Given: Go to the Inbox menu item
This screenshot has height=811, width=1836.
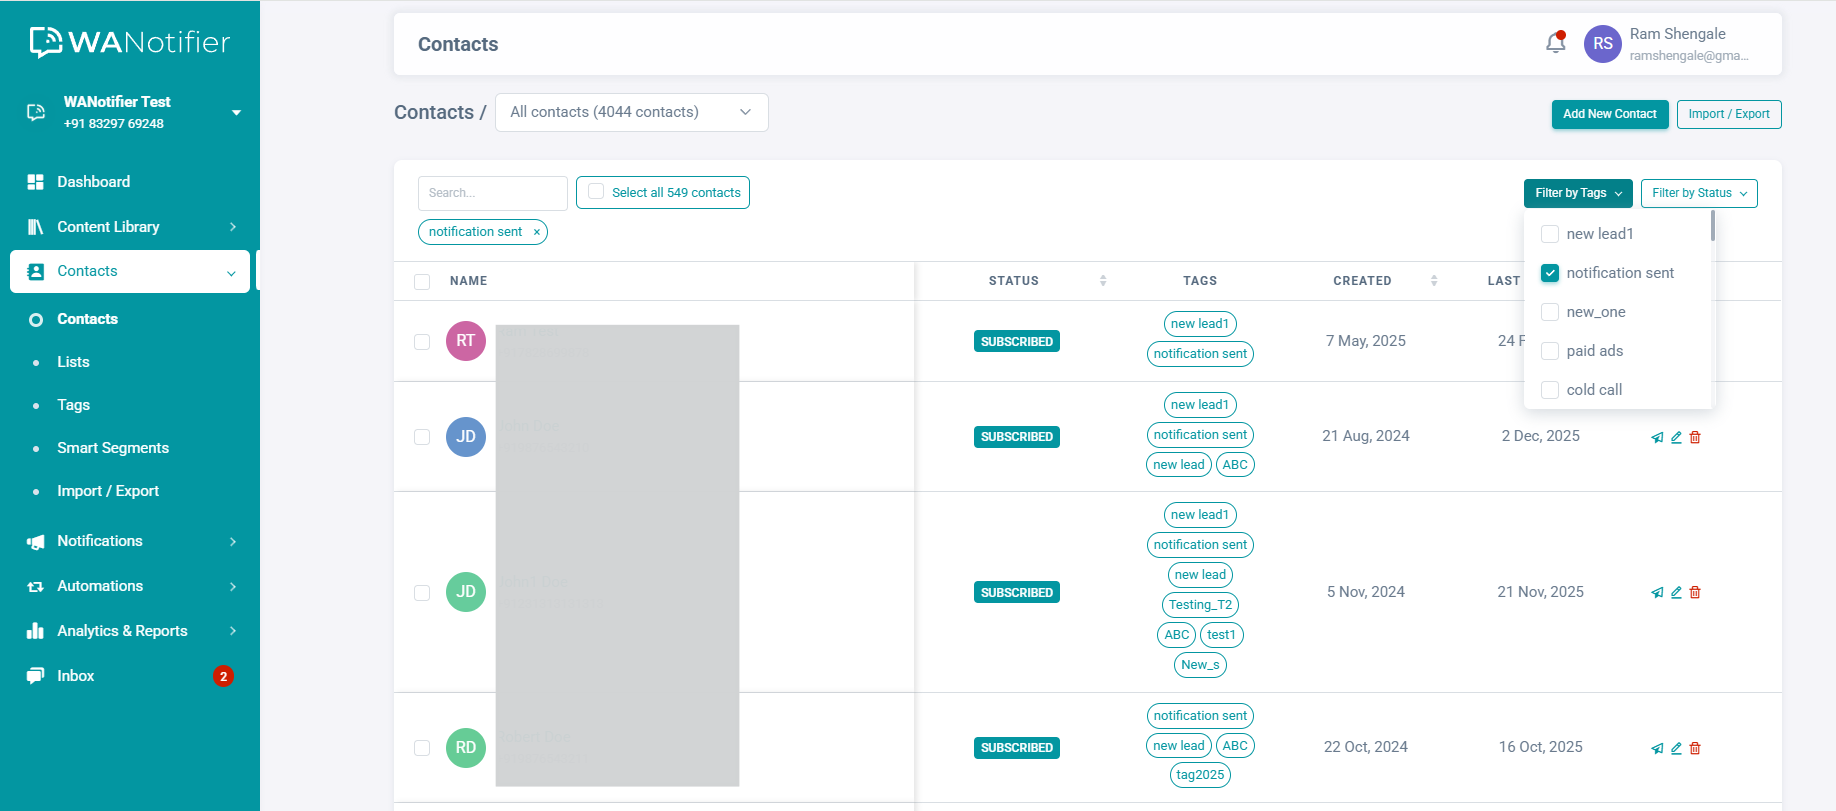Looking at the screenshot, I should [x=76, y=676].
